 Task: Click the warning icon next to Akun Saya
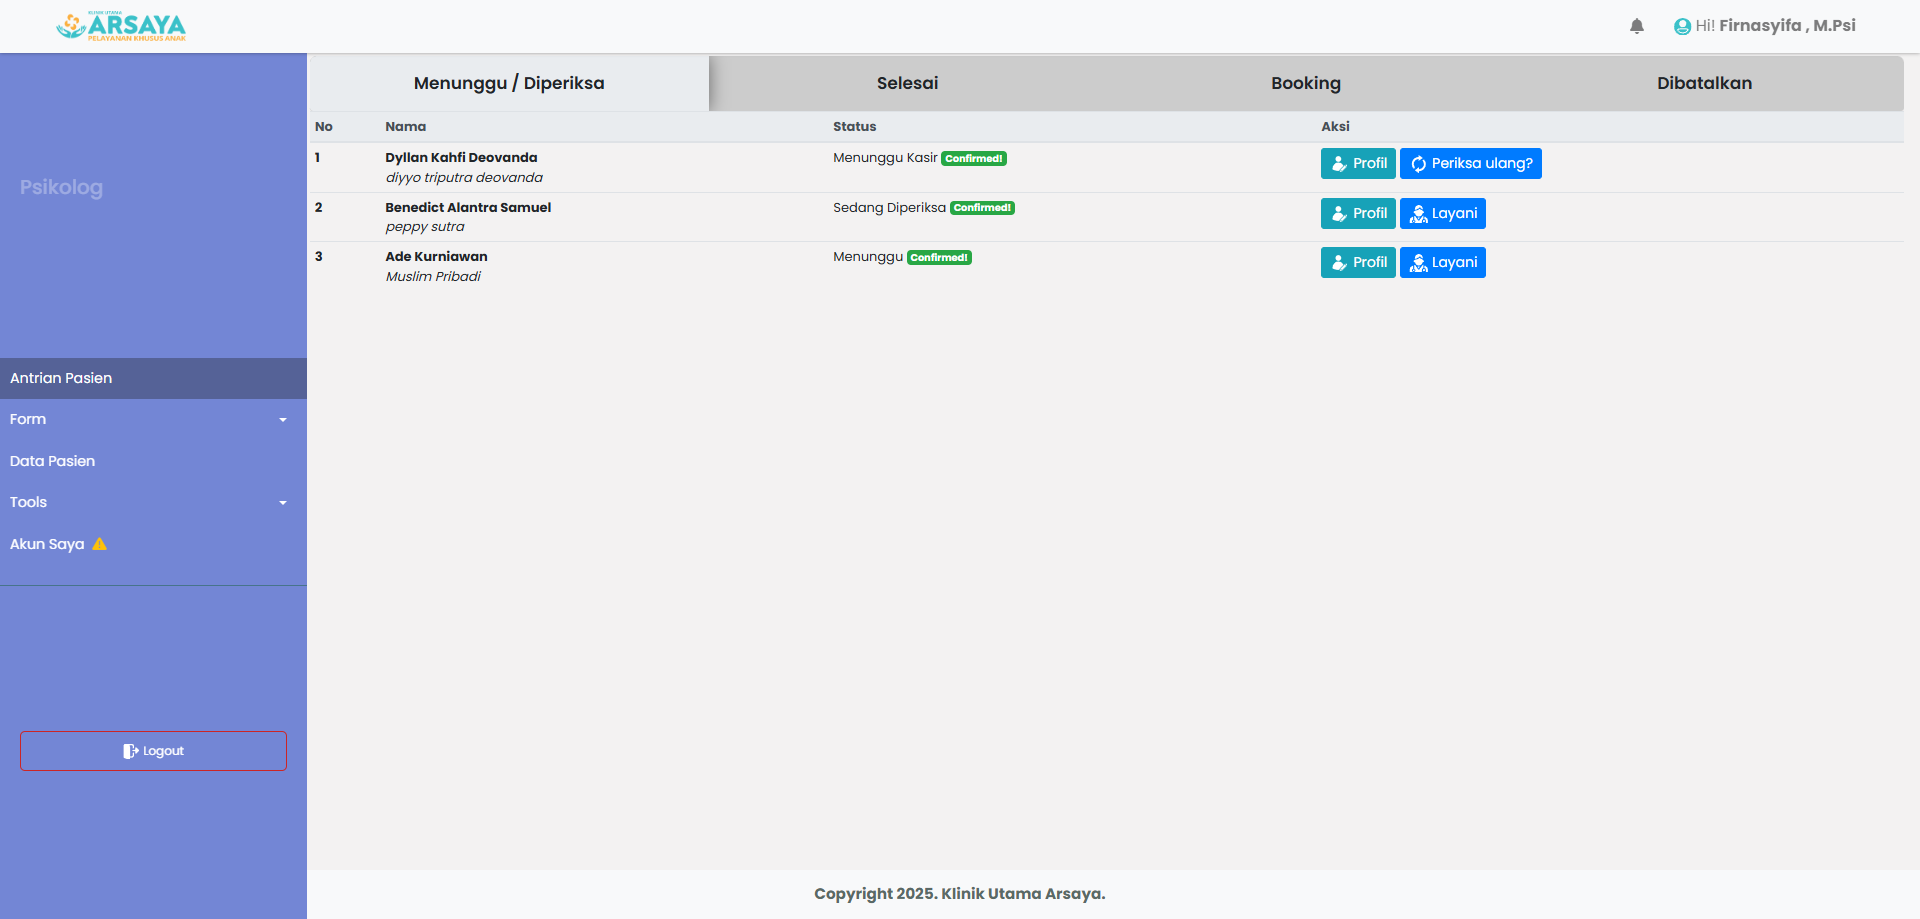tap(100, 544)
